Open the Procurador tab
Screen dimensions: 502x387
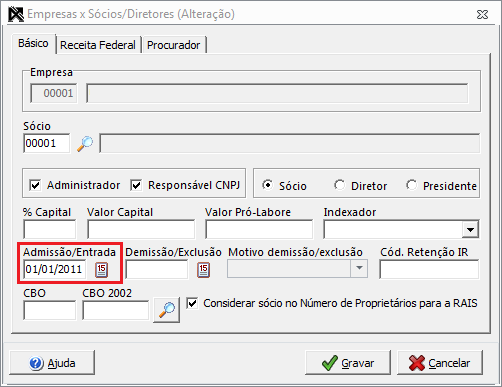174,45
